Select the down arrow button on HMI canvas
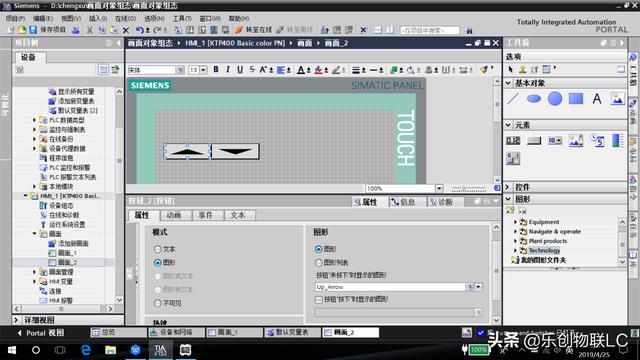The height and width of the screenshot is (360, 640). pyautogui.click(x=235, y=151)
